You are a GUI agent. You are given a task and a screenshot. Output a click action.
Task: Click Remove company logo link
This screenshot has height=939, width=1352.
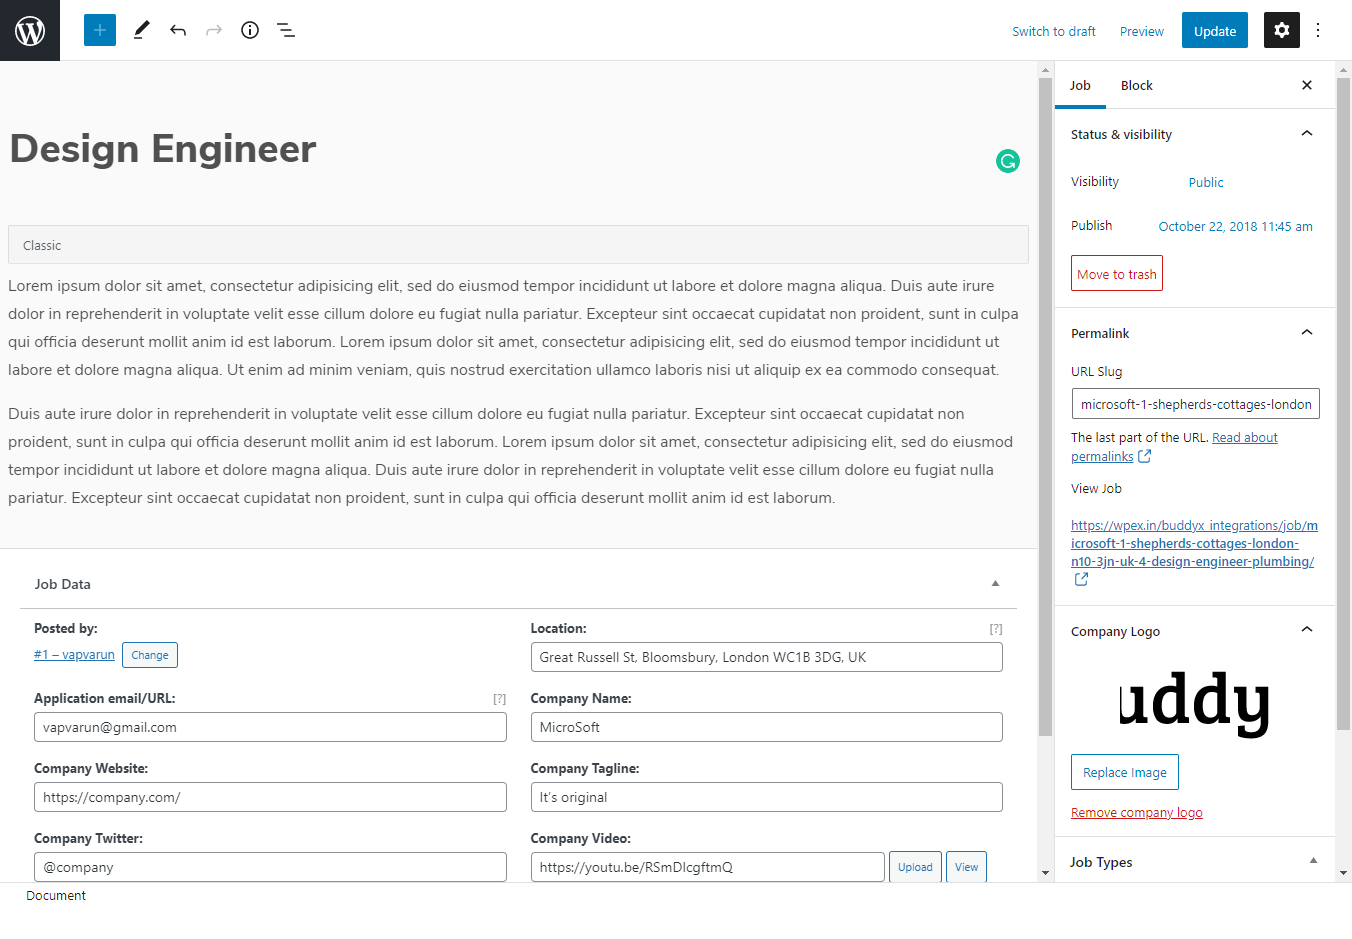tap(1136, 813)
